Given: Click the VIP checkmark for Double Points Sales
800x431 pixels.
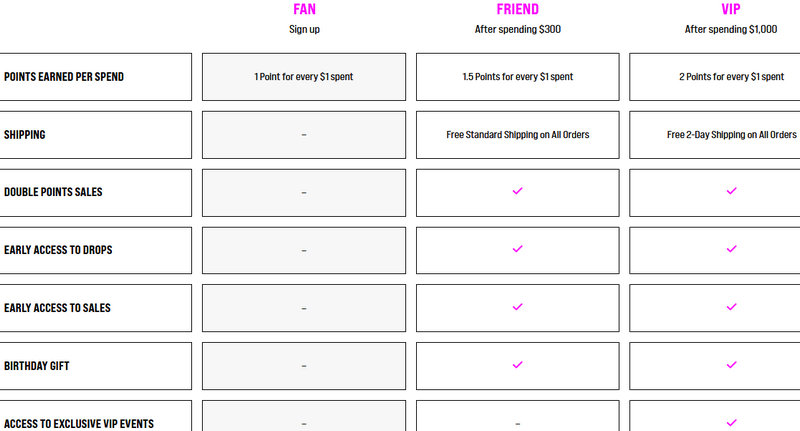Looking at the screenshot, I should pyautogui.click(x=731, y=191).
